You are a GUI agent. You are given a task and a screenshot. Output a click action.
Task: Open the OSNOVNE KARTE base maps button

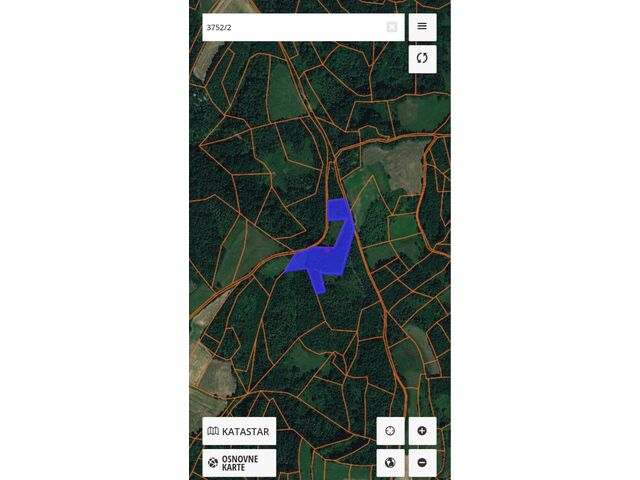[x=239, y=463]
